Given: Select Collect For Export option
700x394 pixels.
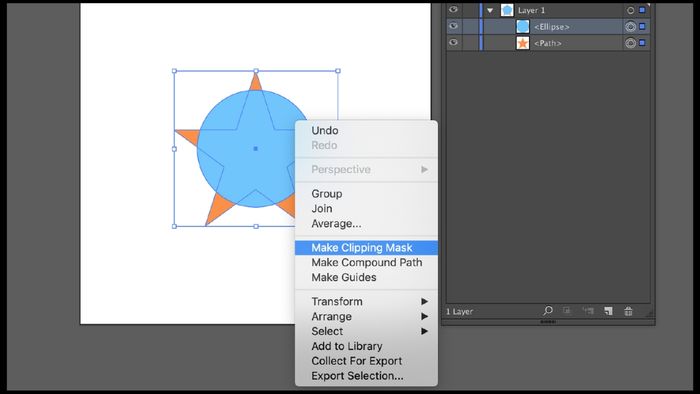Looking at the screenshot, I should [x=366, y=361].
